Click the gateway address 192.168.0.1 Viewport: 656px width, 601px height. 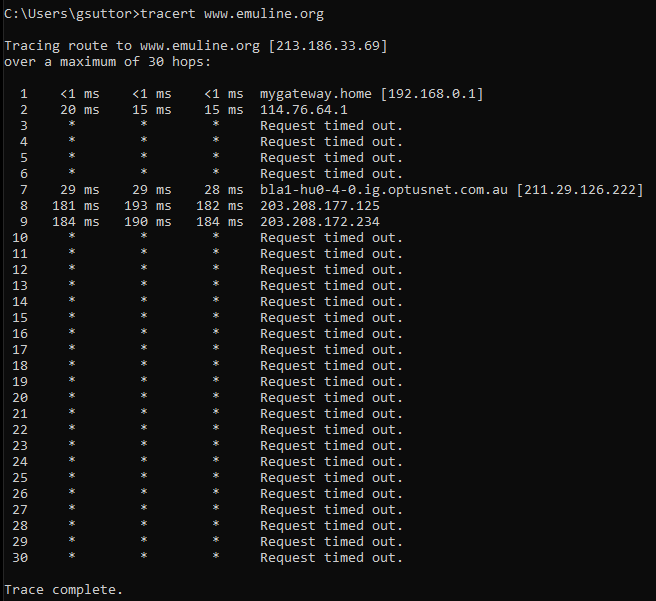click(x=432, y=94)
